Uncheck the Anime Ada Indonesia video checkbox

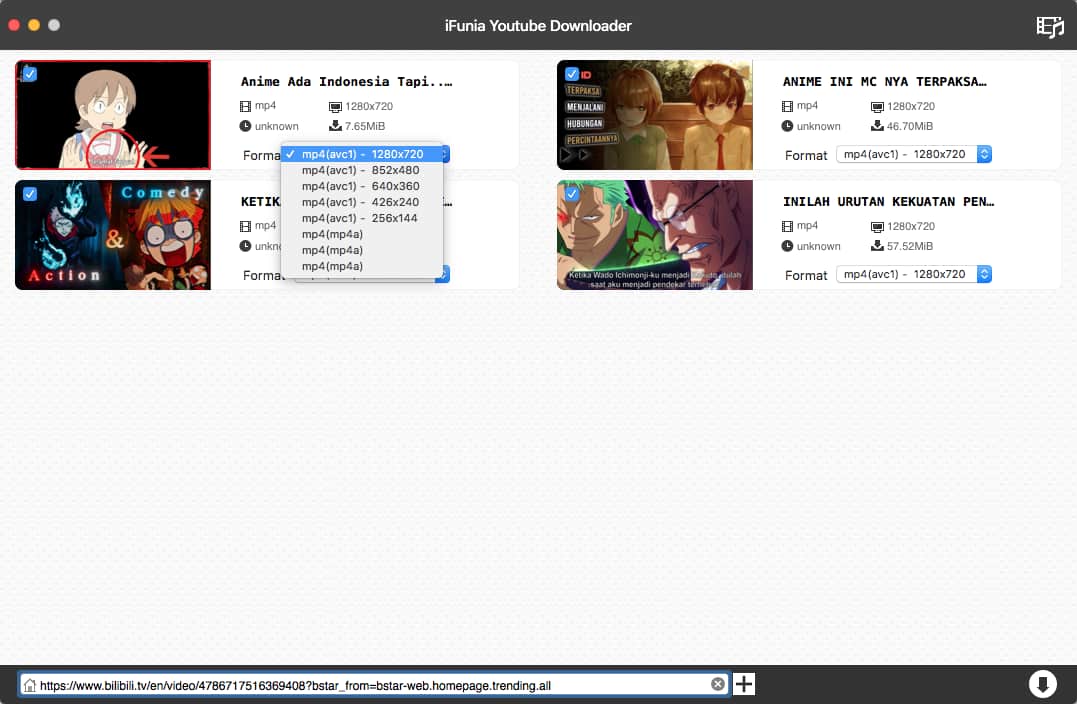(x=29, y=74)
